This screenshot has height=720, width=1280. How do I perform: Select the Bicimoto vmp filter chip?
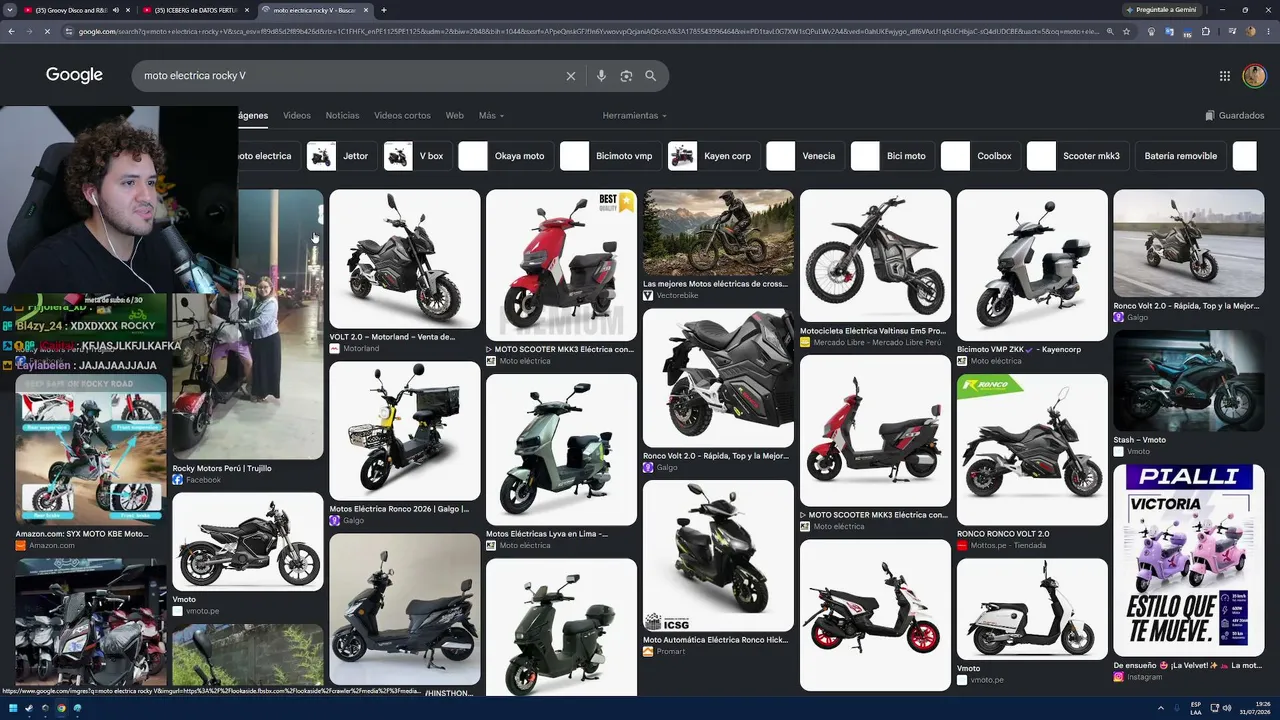[x=610, y=156]
